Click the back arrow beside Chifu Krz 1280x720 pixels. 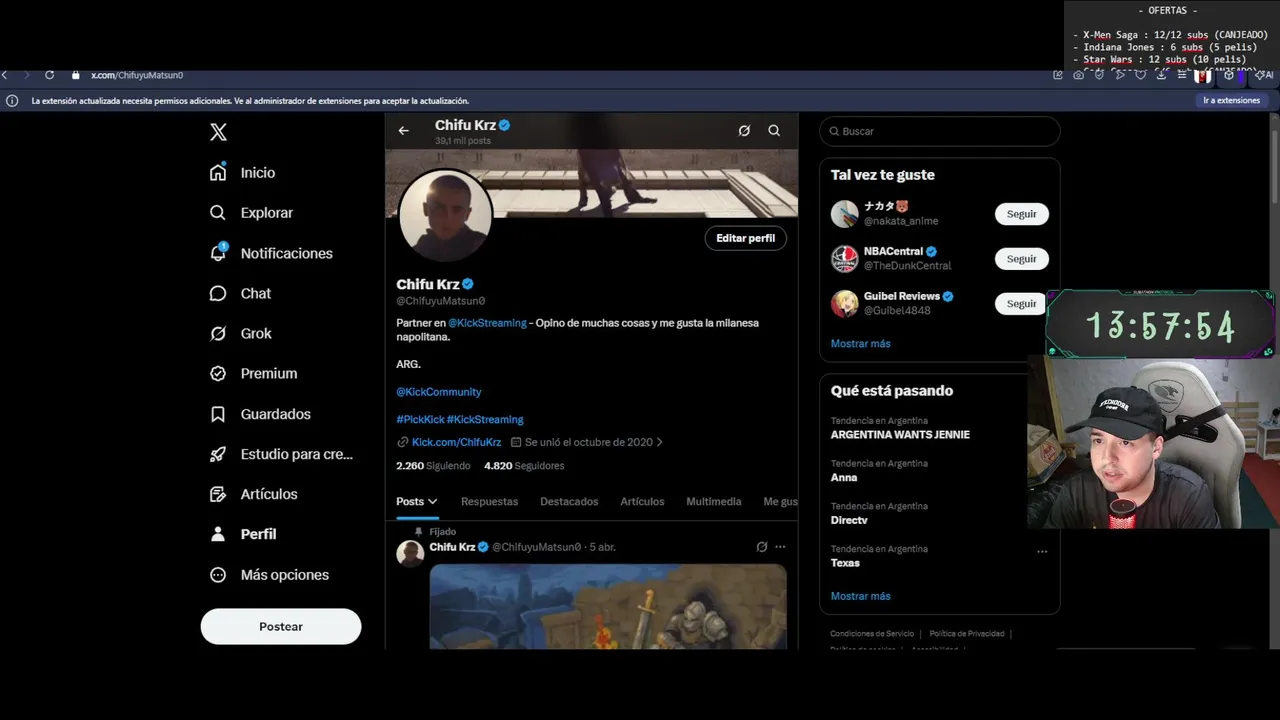pyautogui.click(x=403, y=130)
